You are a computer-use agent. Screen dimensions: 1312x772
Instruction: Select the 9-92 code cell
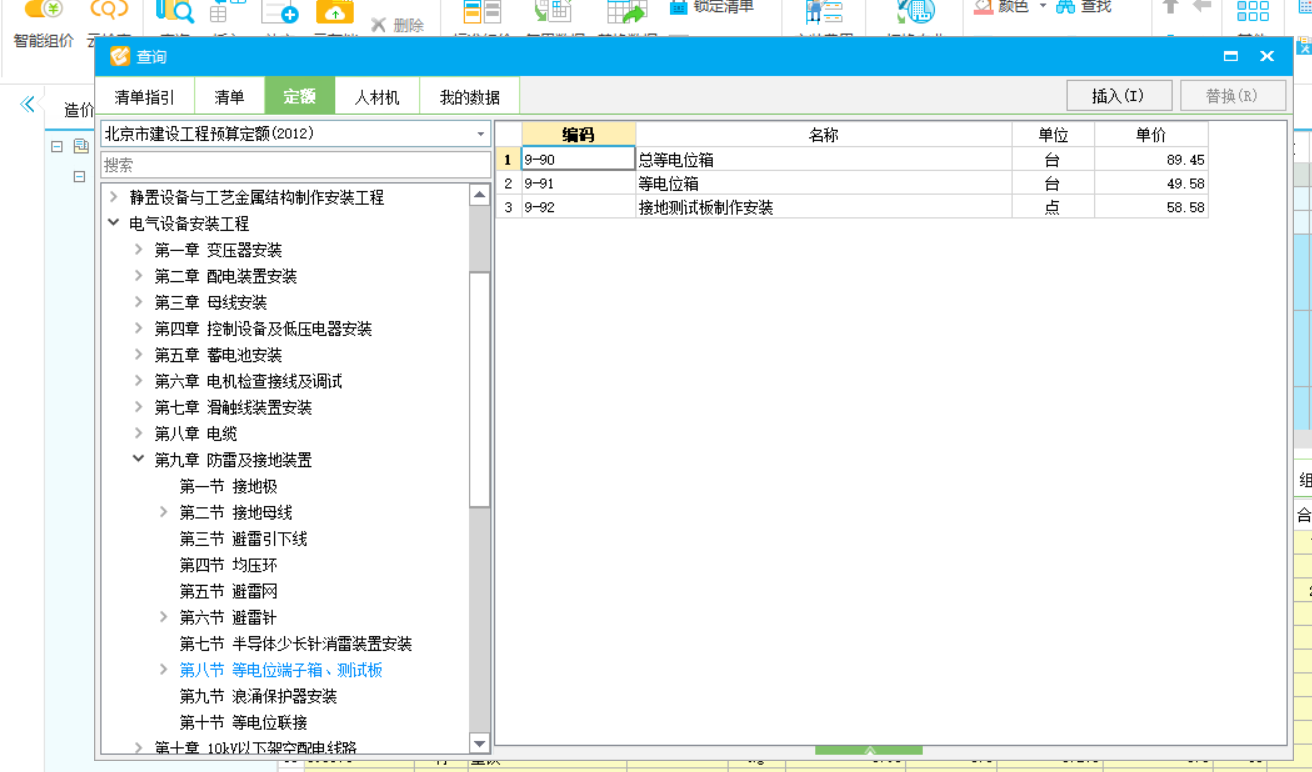[x=578, y=207]
